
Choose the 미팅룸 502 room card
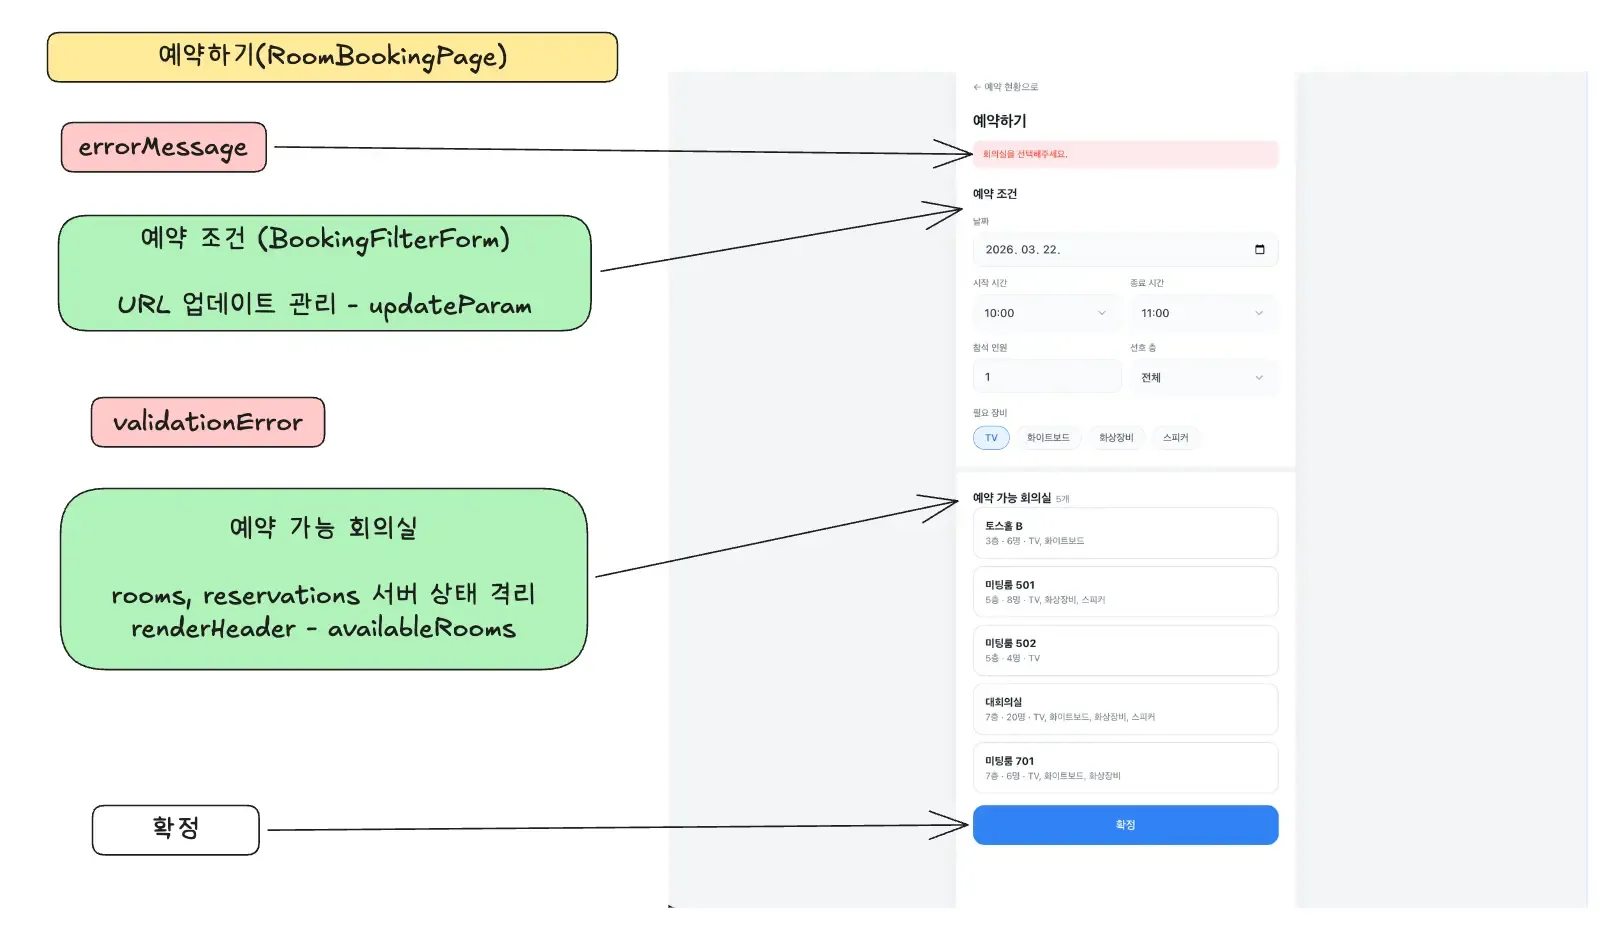[x=1125, y=651]
